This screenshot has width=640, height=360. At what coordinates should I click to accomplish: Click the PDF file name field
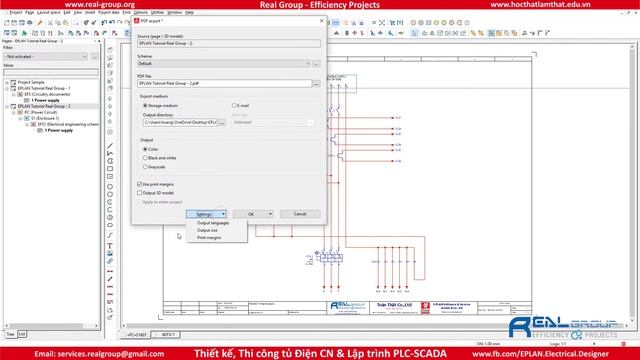click(224, 83)
